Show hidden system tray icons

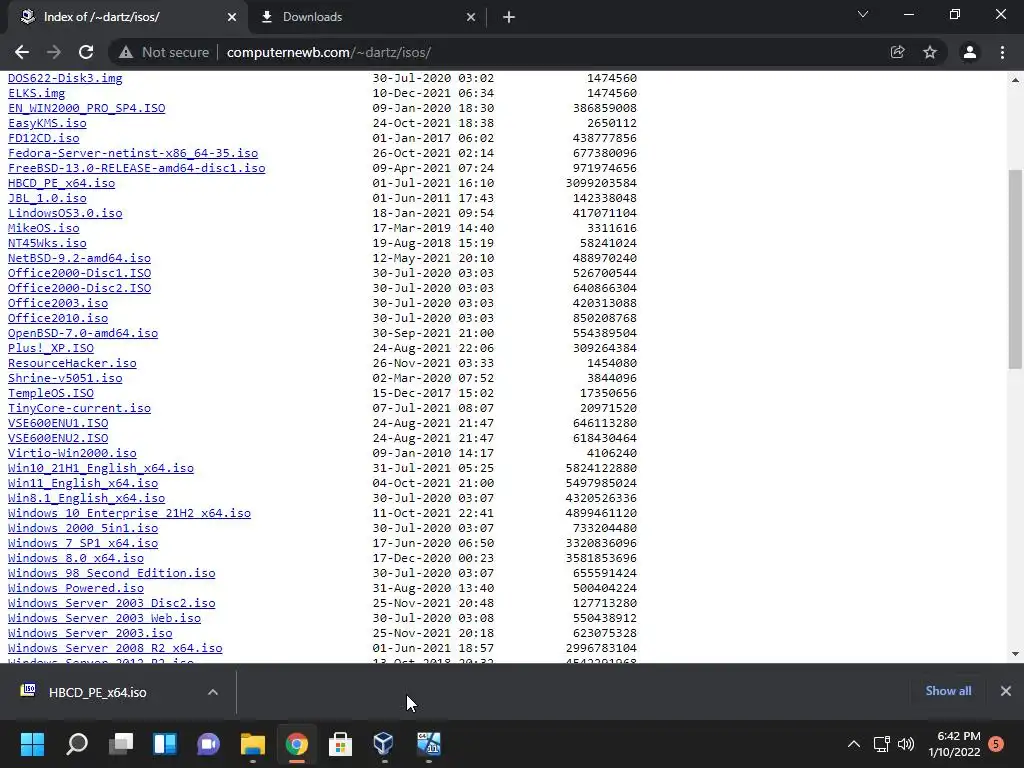click(x=854, y=744)
